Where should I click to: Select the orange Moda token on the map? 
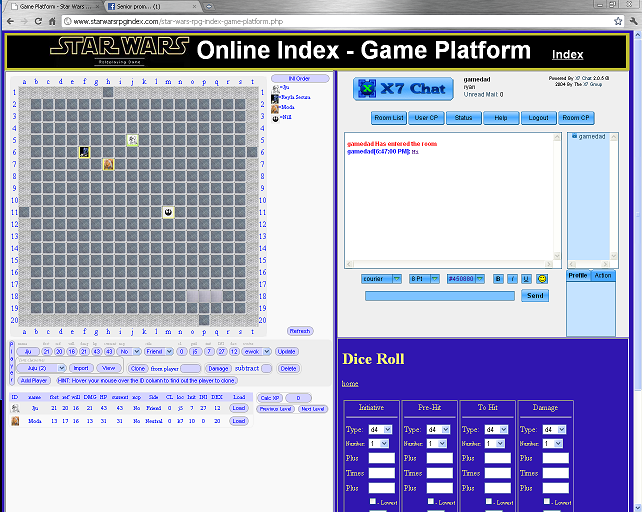point(108,164)
